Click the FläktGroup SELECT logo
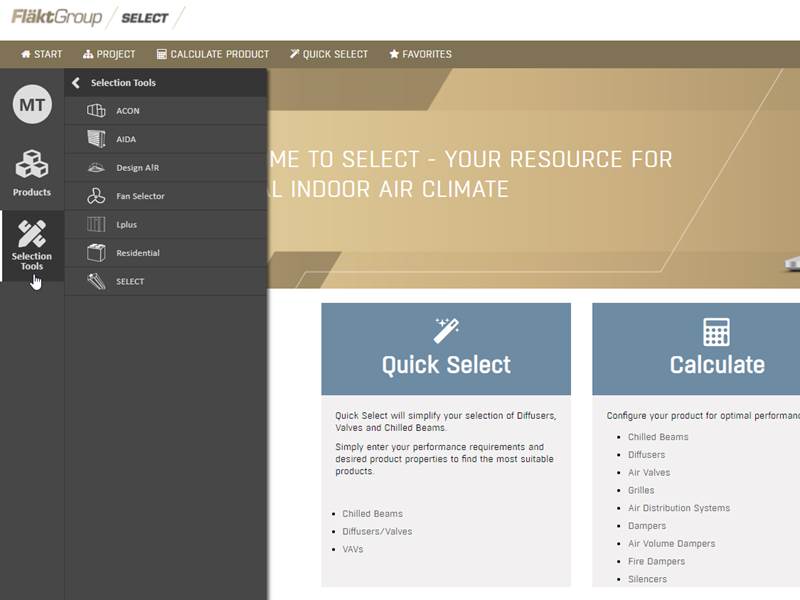 coord(90,18)
